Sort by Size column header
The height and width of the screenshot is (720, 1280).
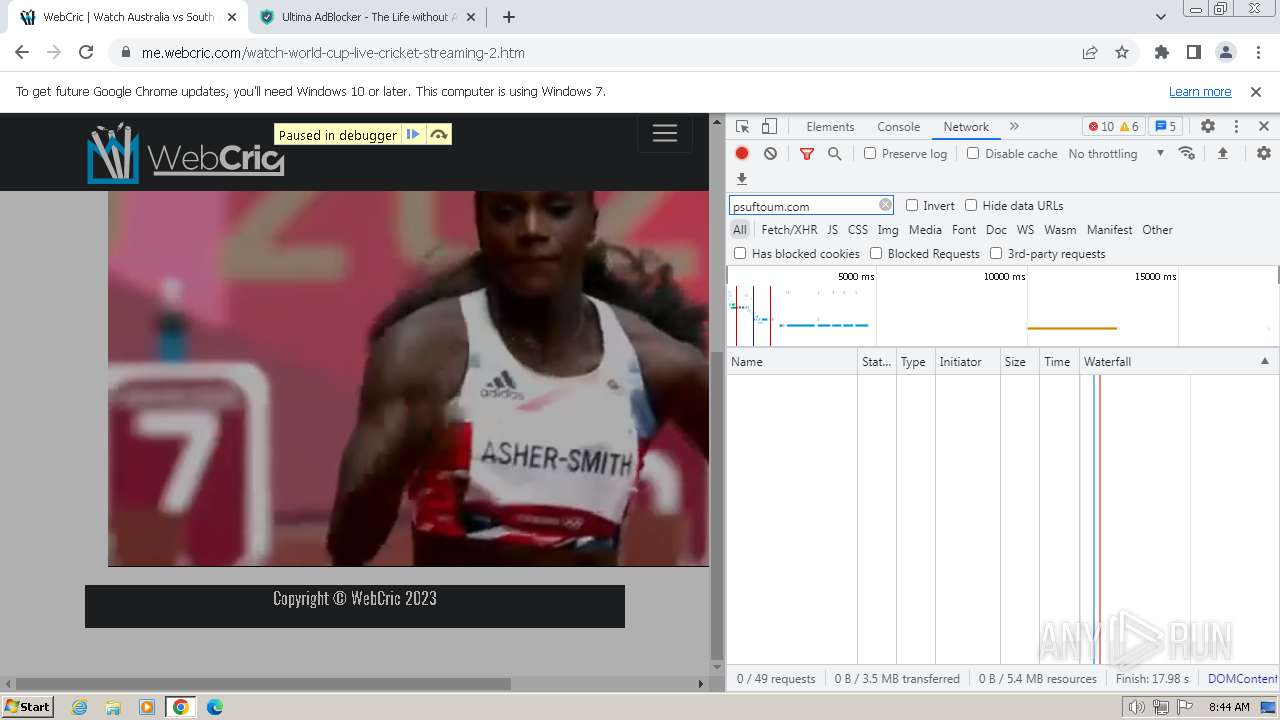point(1020,361)
